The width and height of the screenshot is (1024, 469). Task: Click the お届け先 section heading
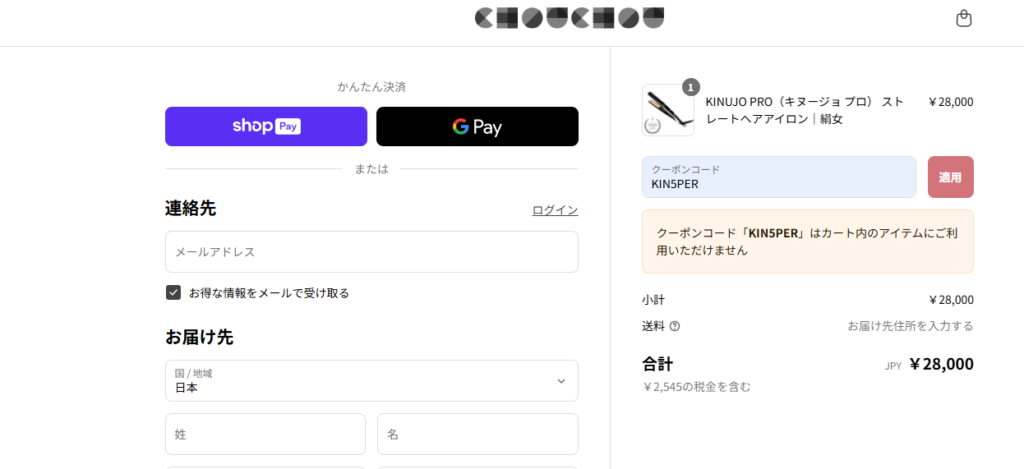point(199,337)
